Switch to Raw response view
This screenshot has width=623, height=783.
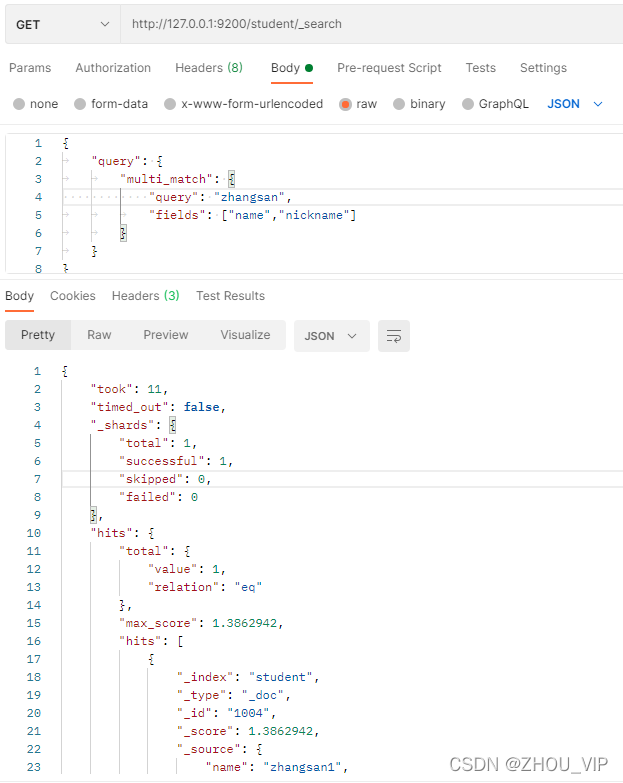pos(99,335)
